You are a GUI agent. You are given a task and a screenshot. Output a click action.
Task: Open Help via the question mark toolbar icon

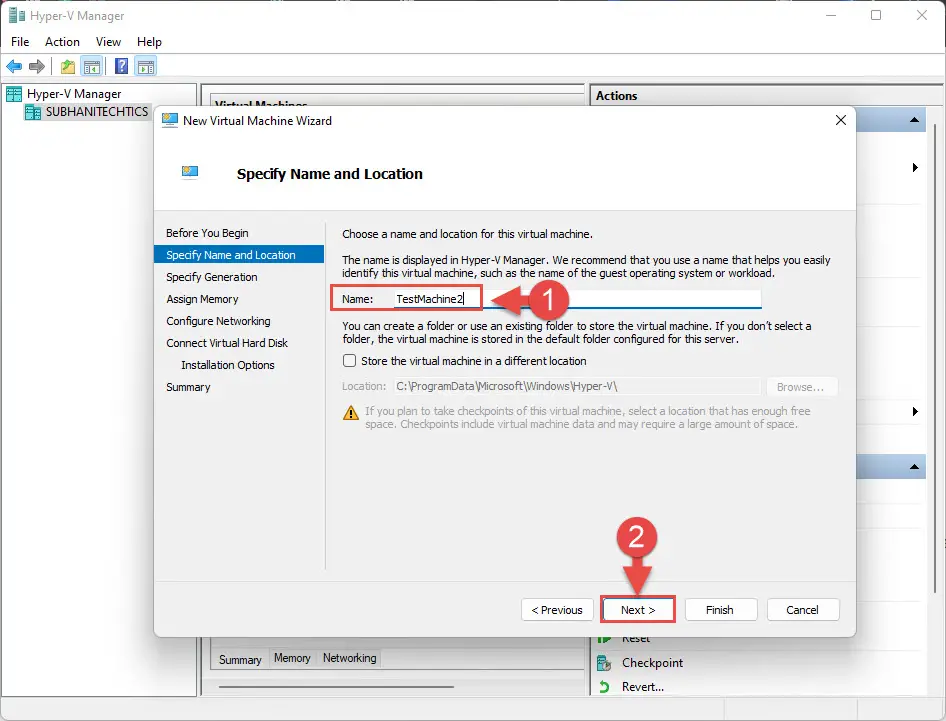point(121,66)
